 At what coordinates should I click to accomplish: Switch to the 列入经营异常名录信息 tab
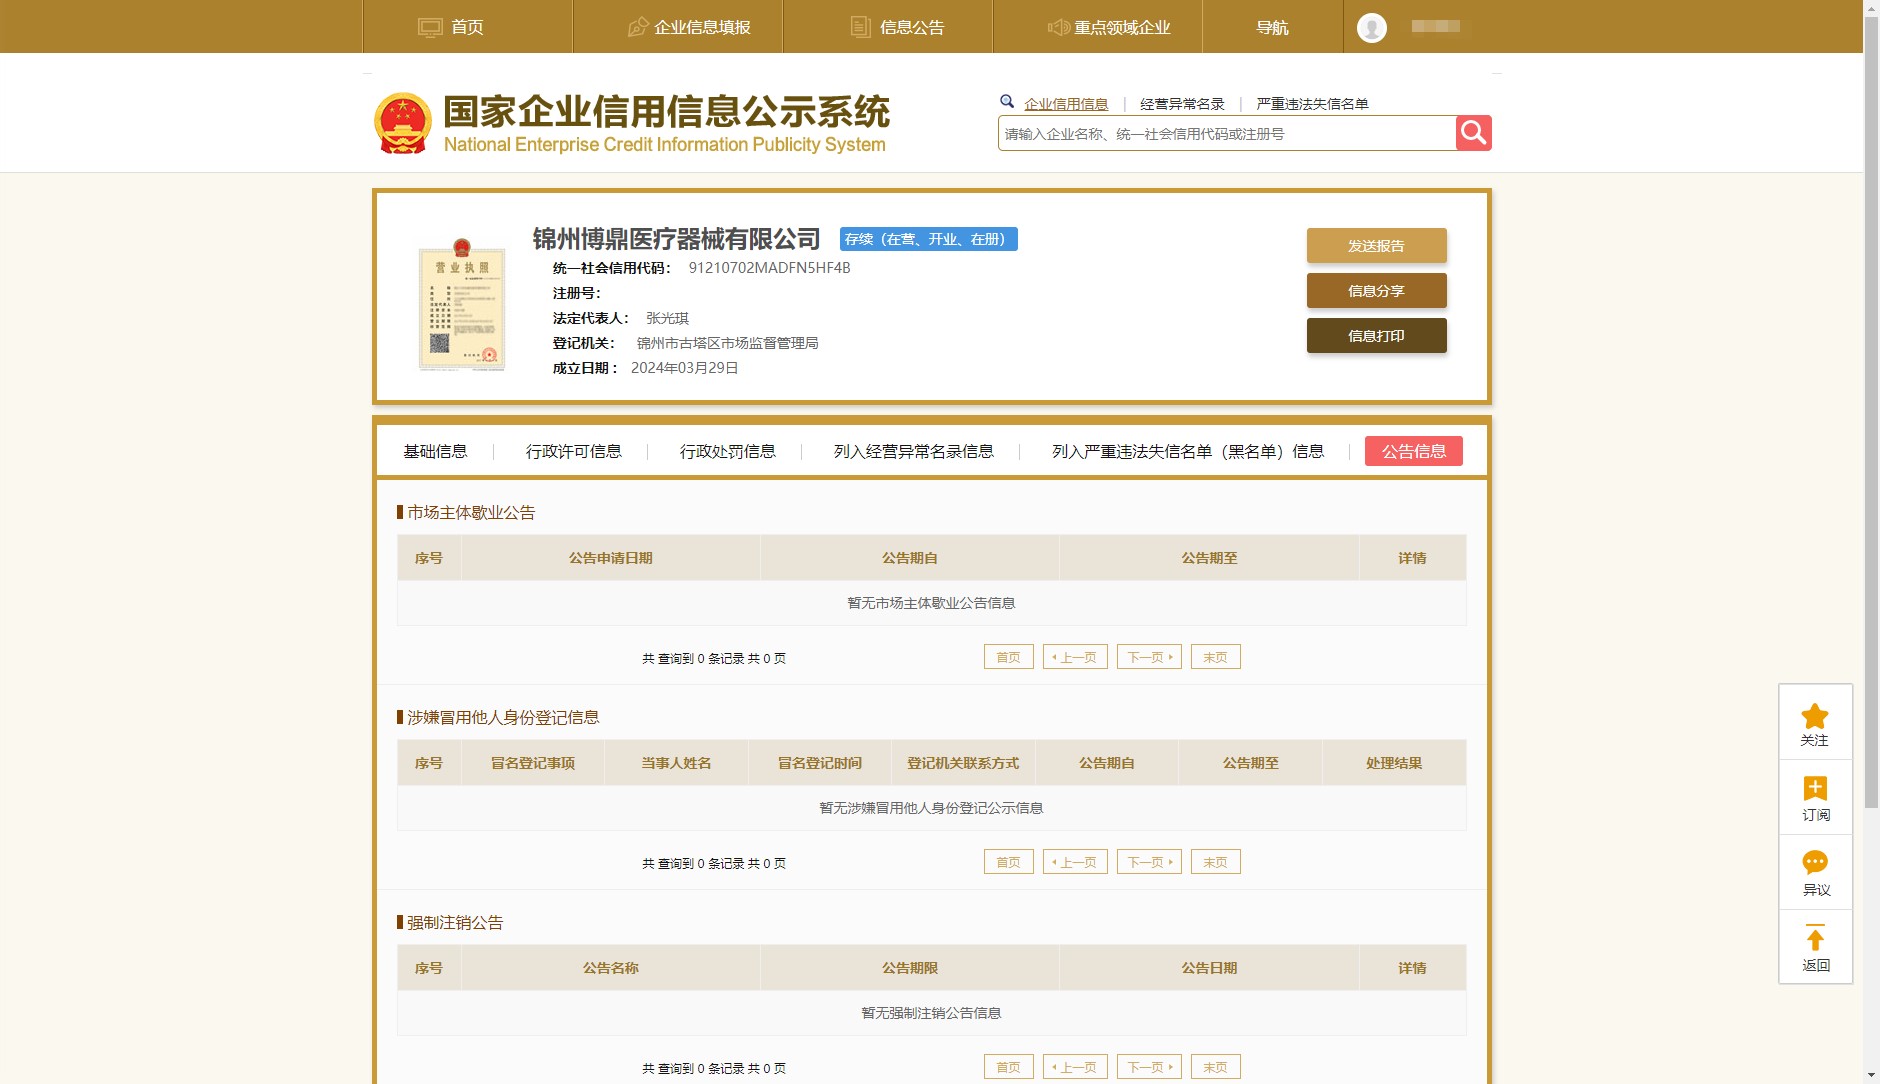[x=914, y=452]
